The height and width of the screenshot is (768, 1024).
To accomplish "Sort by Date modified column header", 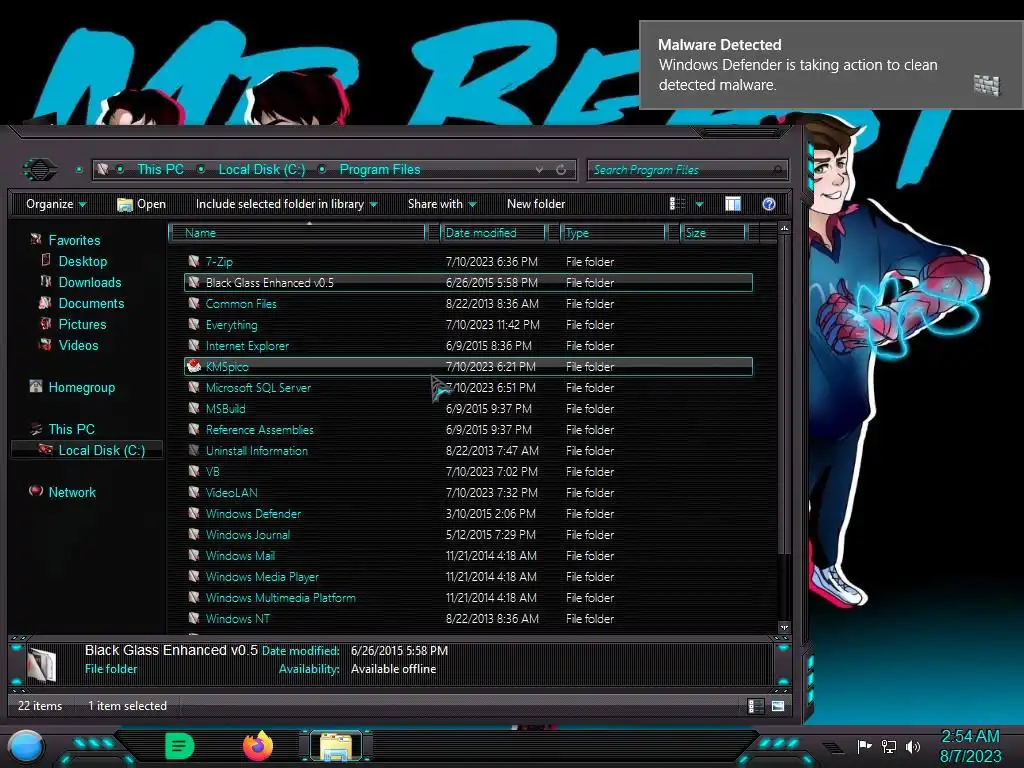I will pos(493,233).
